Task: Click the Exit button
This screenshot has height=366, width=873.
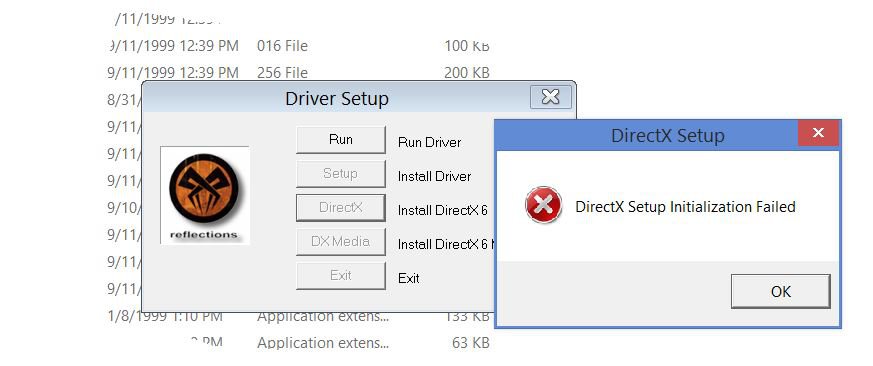Action: (341, 276)
